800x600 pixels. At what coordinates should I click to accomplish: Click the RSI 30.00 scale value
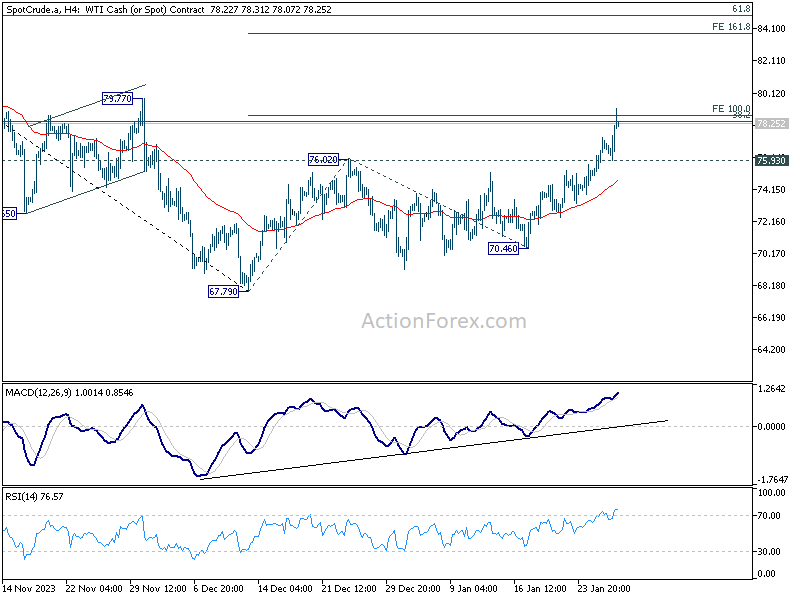(769, 552)
